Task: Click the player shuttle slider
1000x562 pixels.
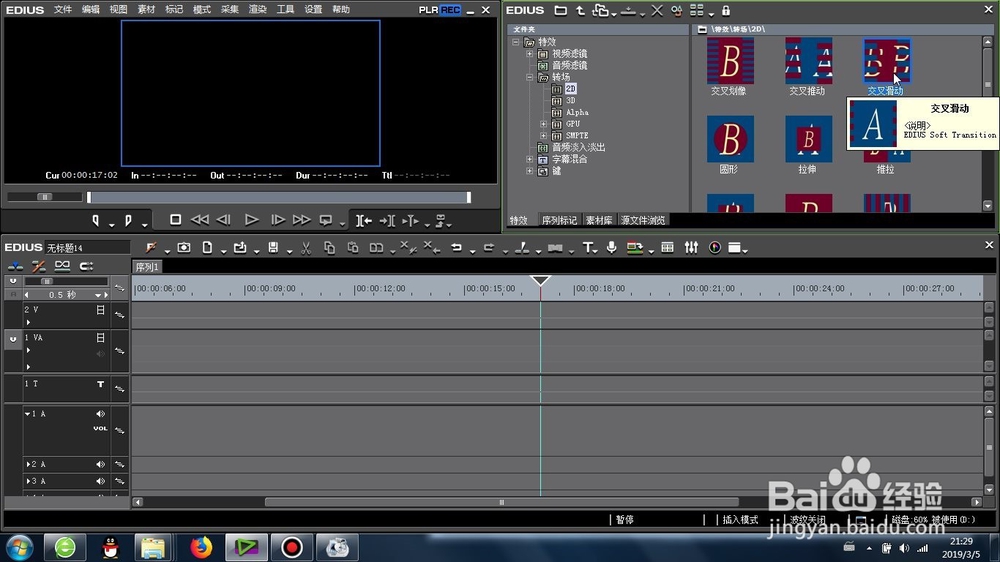Action: 45,197
